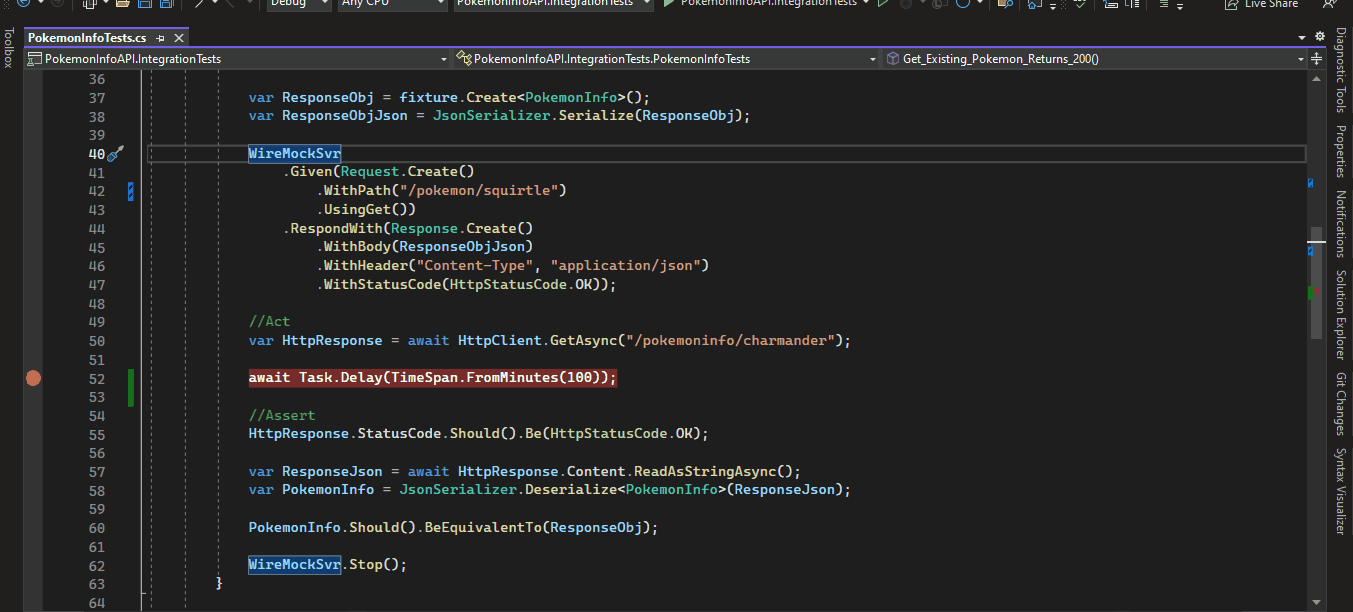Image resolution: width=1353 pixels, height=612 pixels.
Task: Open the document tab settings gear
Action: click(x=1319, y=37)
